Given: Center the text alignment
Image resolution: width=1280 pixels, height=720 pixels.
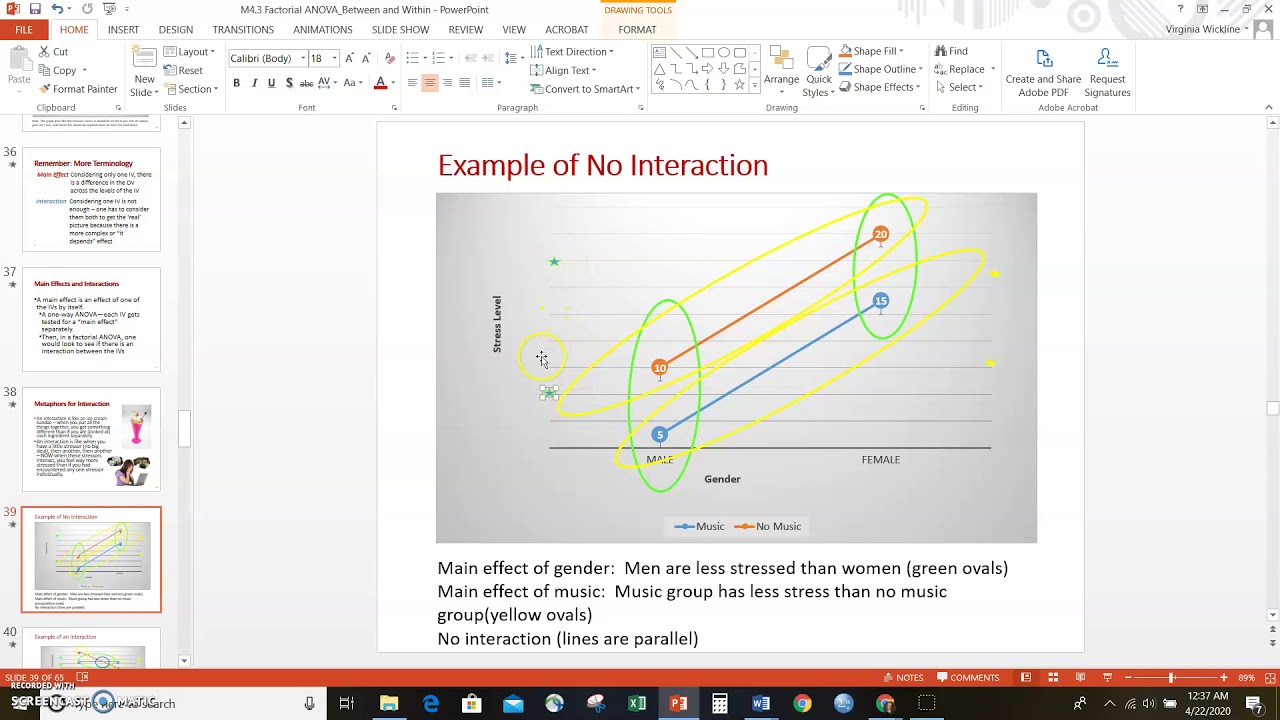Looking at the screenshot, I should point(430,83).
